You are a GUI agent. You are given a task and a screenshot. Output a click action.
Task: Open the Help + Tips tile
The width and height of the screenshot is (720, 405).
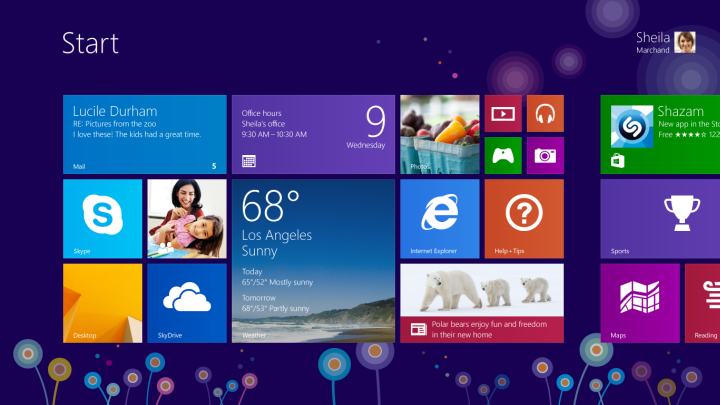pos(523,219)
